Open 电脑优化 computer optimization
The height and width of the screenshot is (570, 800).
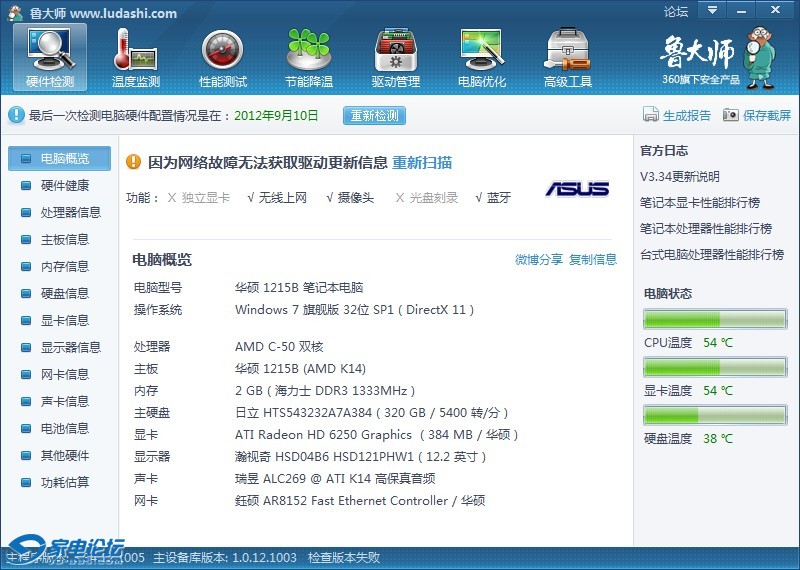(482, 57)
